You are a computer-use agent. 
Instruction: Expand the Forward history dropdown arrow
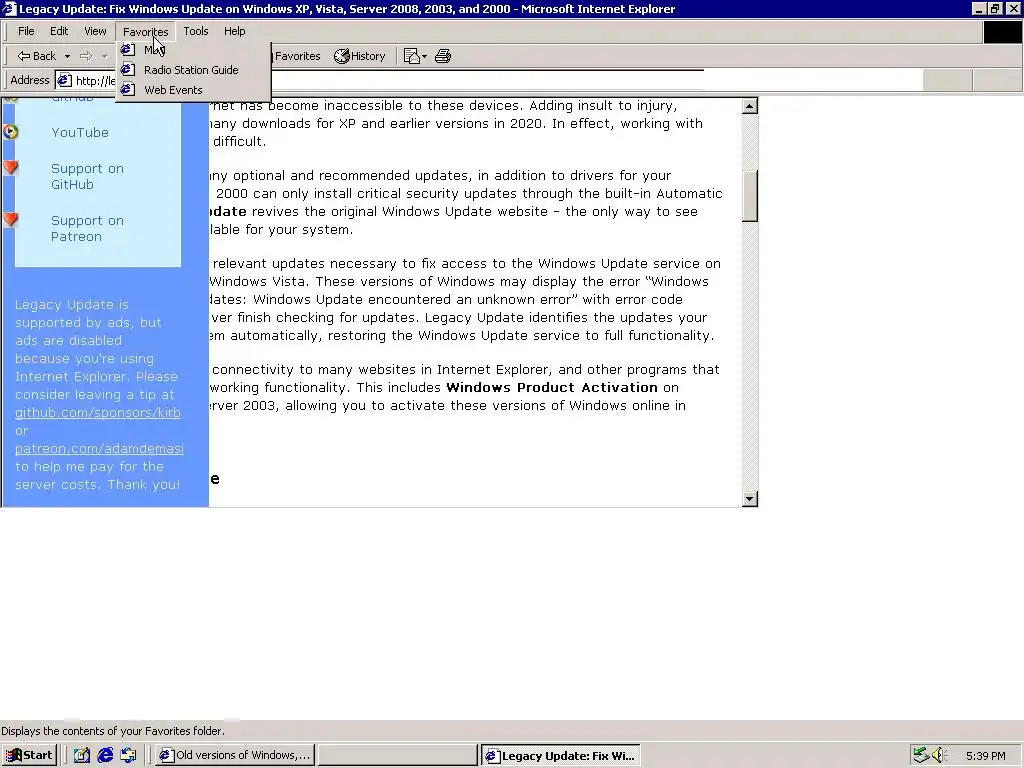104,56
